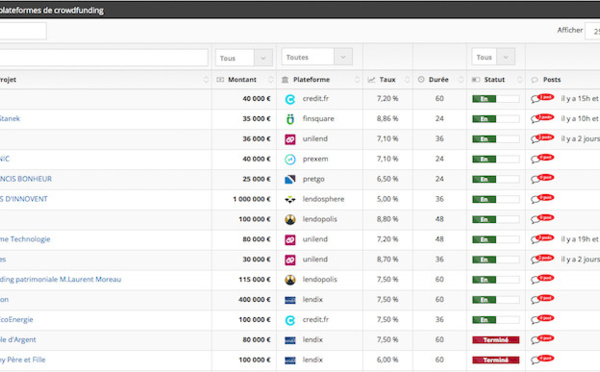
Task: Click the project name filter input field
Action: (x=104, y=58)
